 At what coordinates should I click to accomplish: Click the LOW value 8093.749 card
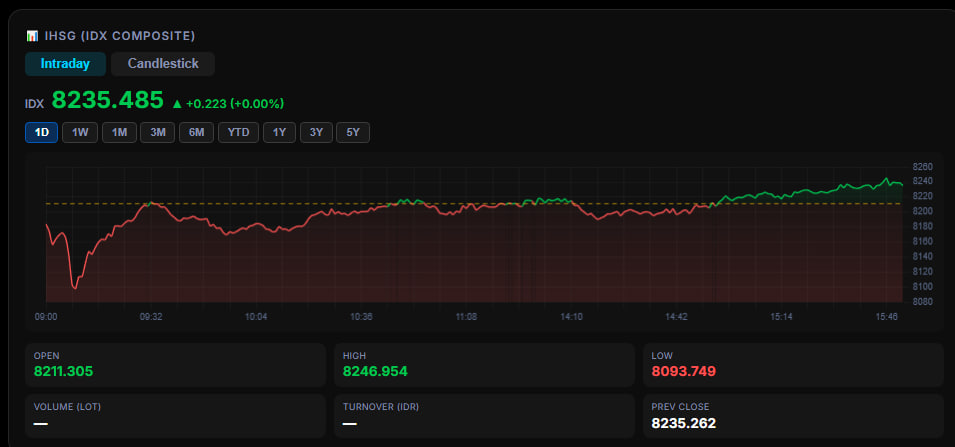pyautogui.click(x=793, y=365)
